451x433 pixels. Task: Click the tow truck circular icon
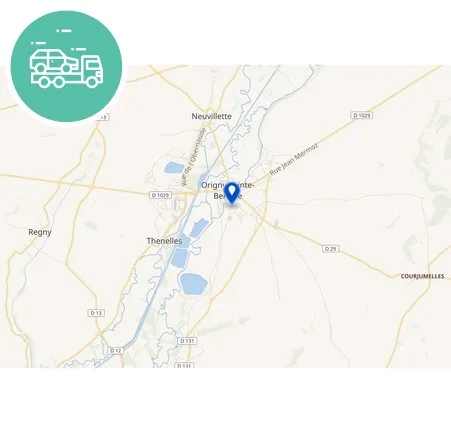click(66, 66)
